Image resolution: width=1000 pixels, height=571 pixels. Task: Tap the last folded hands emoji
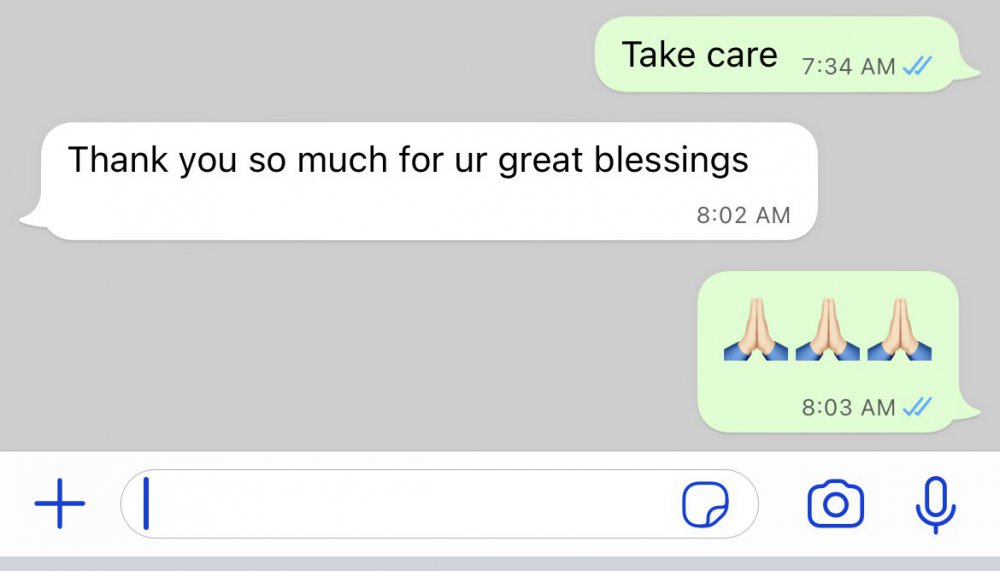(x=899, y=329)
